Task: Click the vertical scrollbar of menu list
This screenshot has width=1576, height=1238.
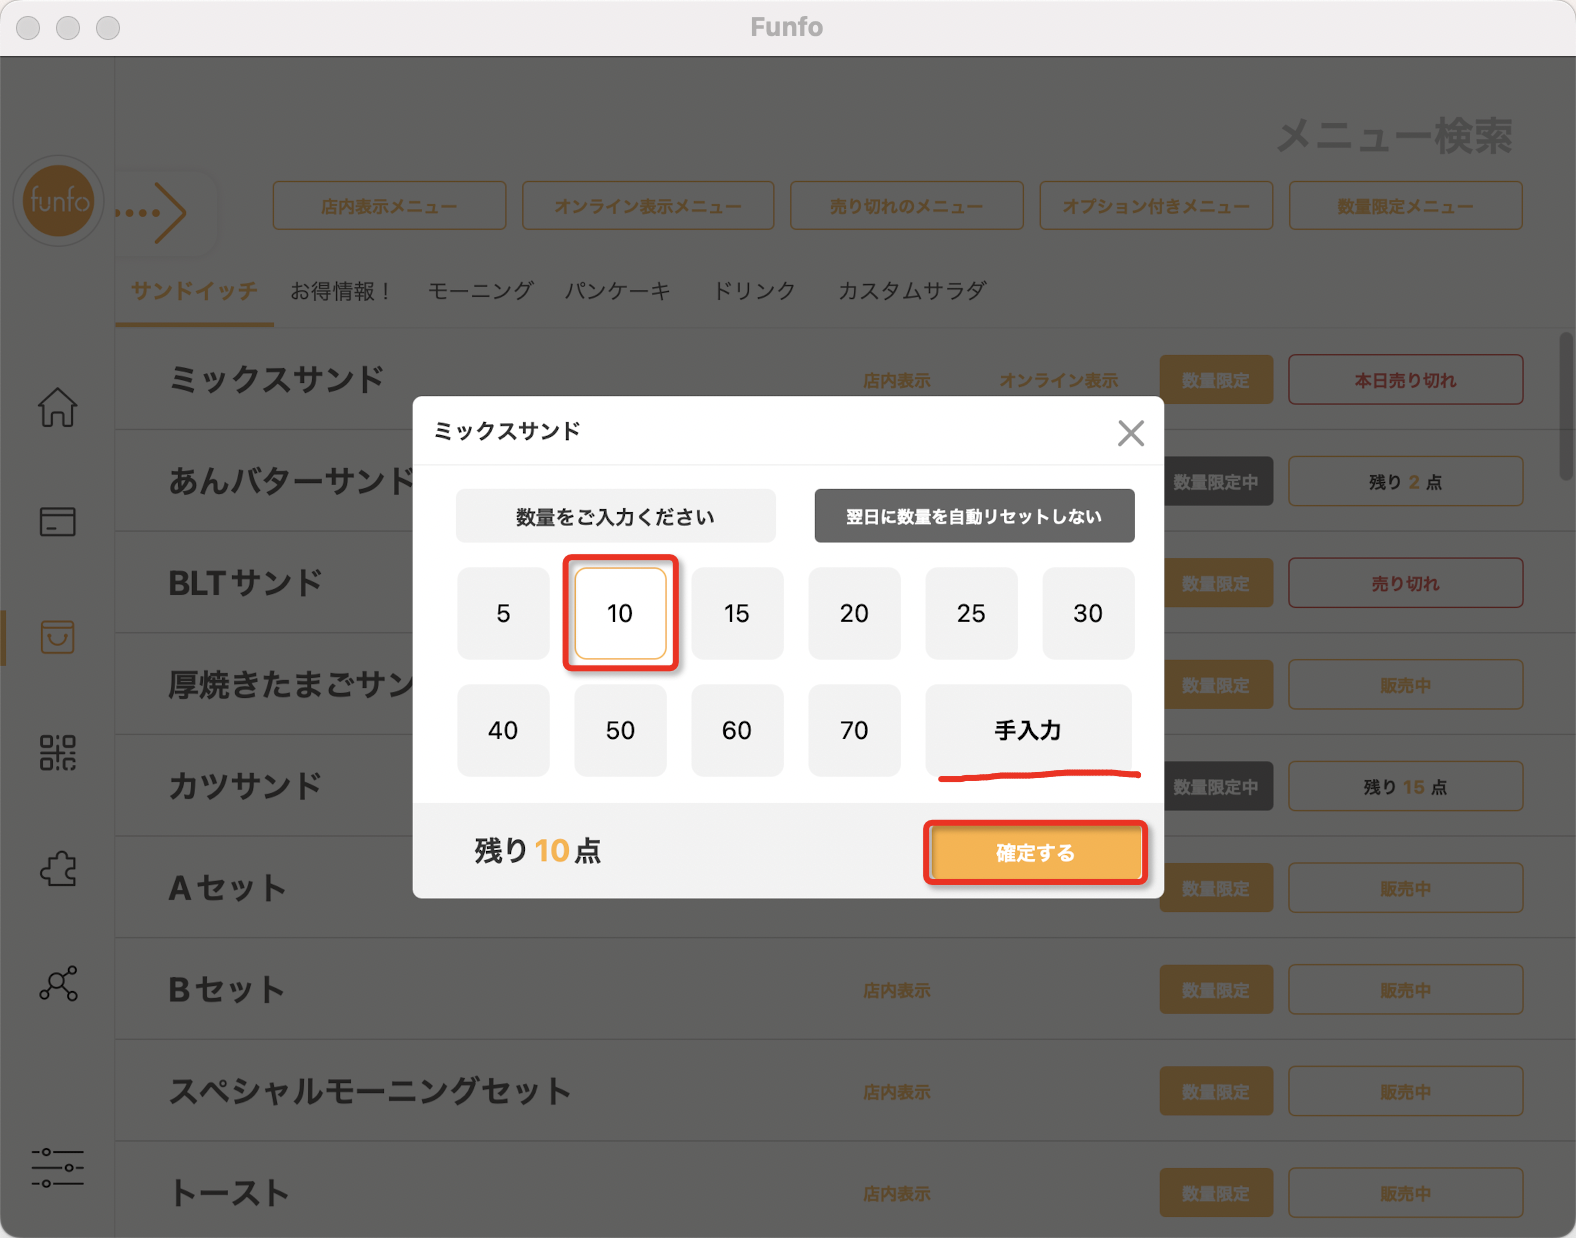Action: click(1566, 406)
